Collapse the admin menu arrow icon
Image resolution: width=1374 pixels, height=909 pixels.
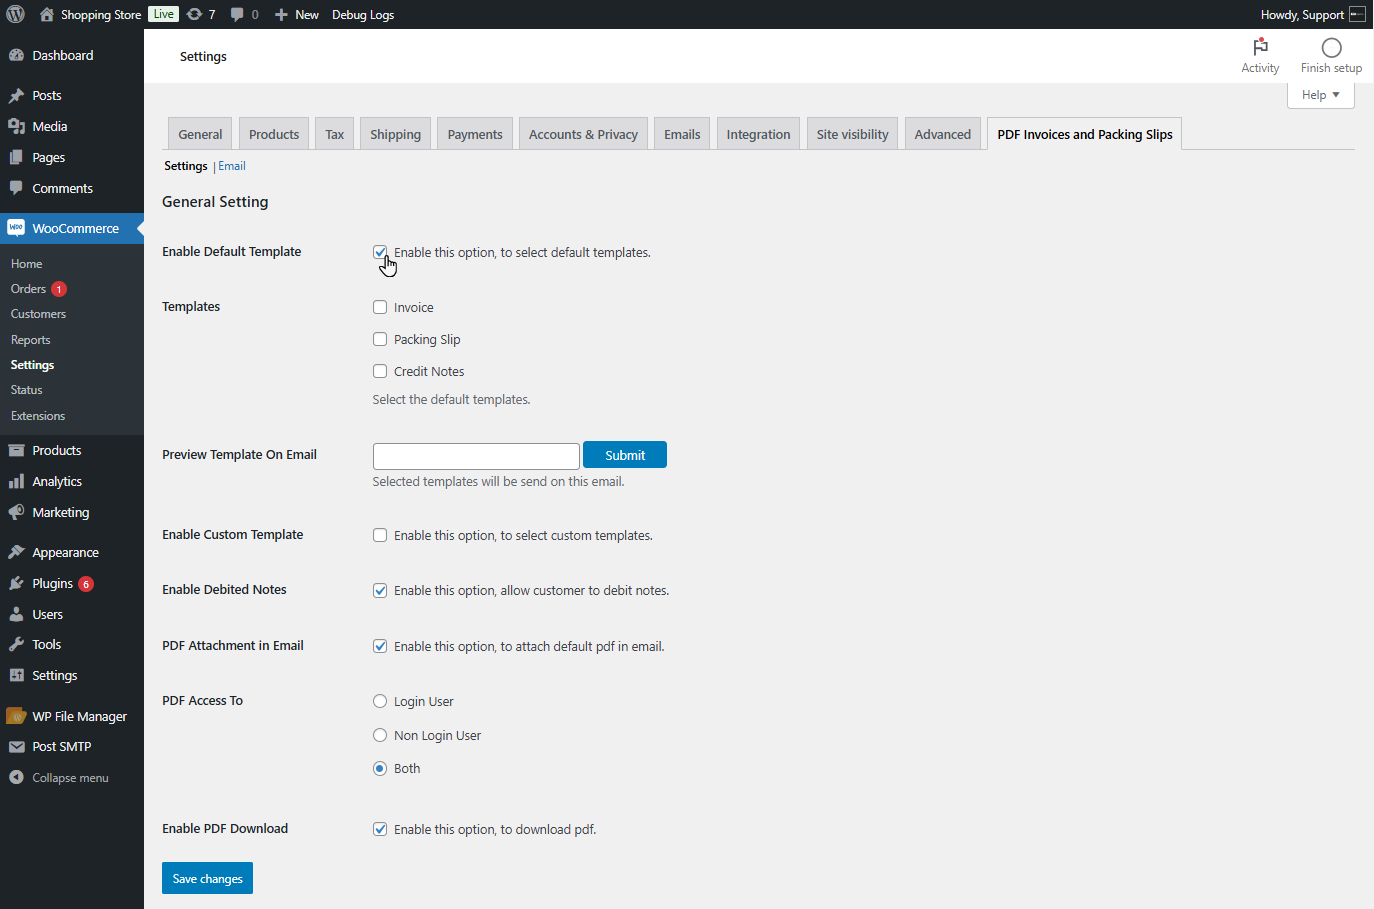[16, 777]
